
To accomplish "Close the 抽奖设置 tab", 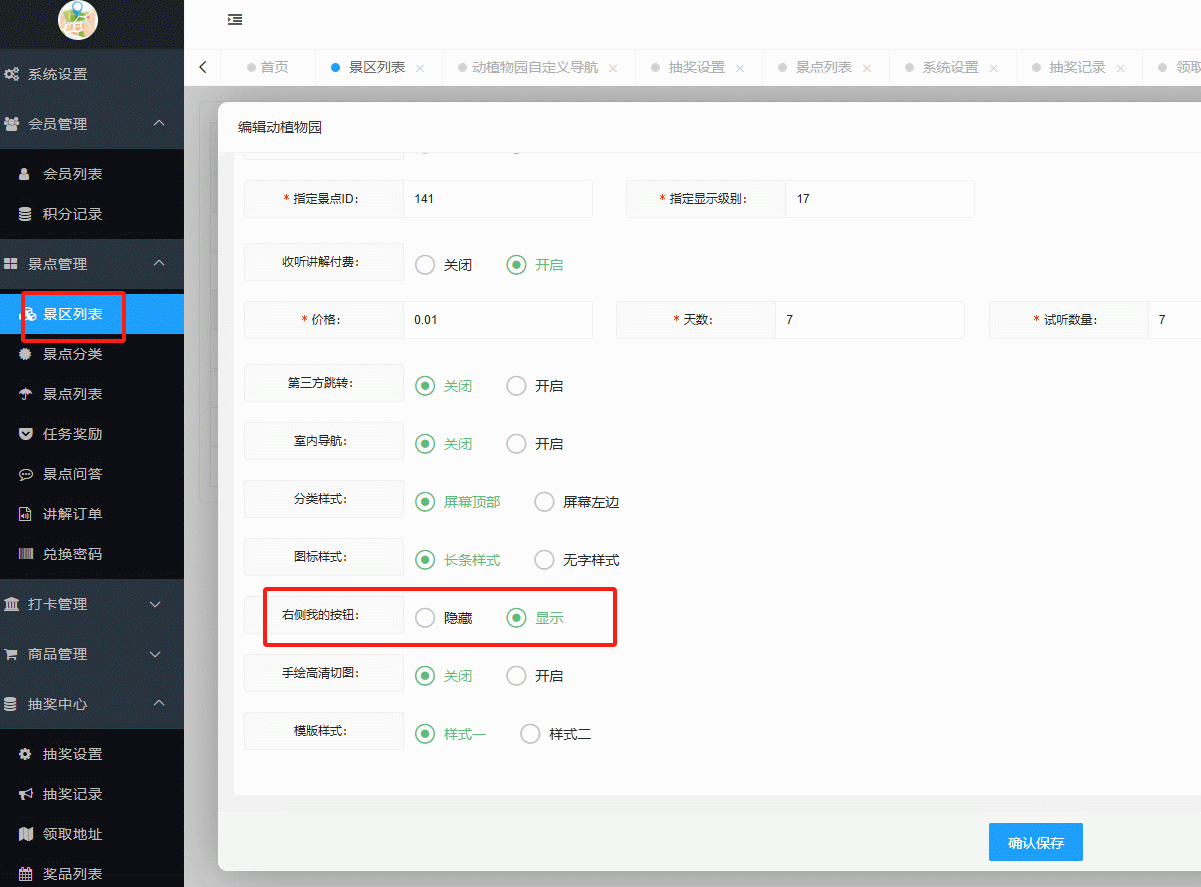I will tap(740, 68).
